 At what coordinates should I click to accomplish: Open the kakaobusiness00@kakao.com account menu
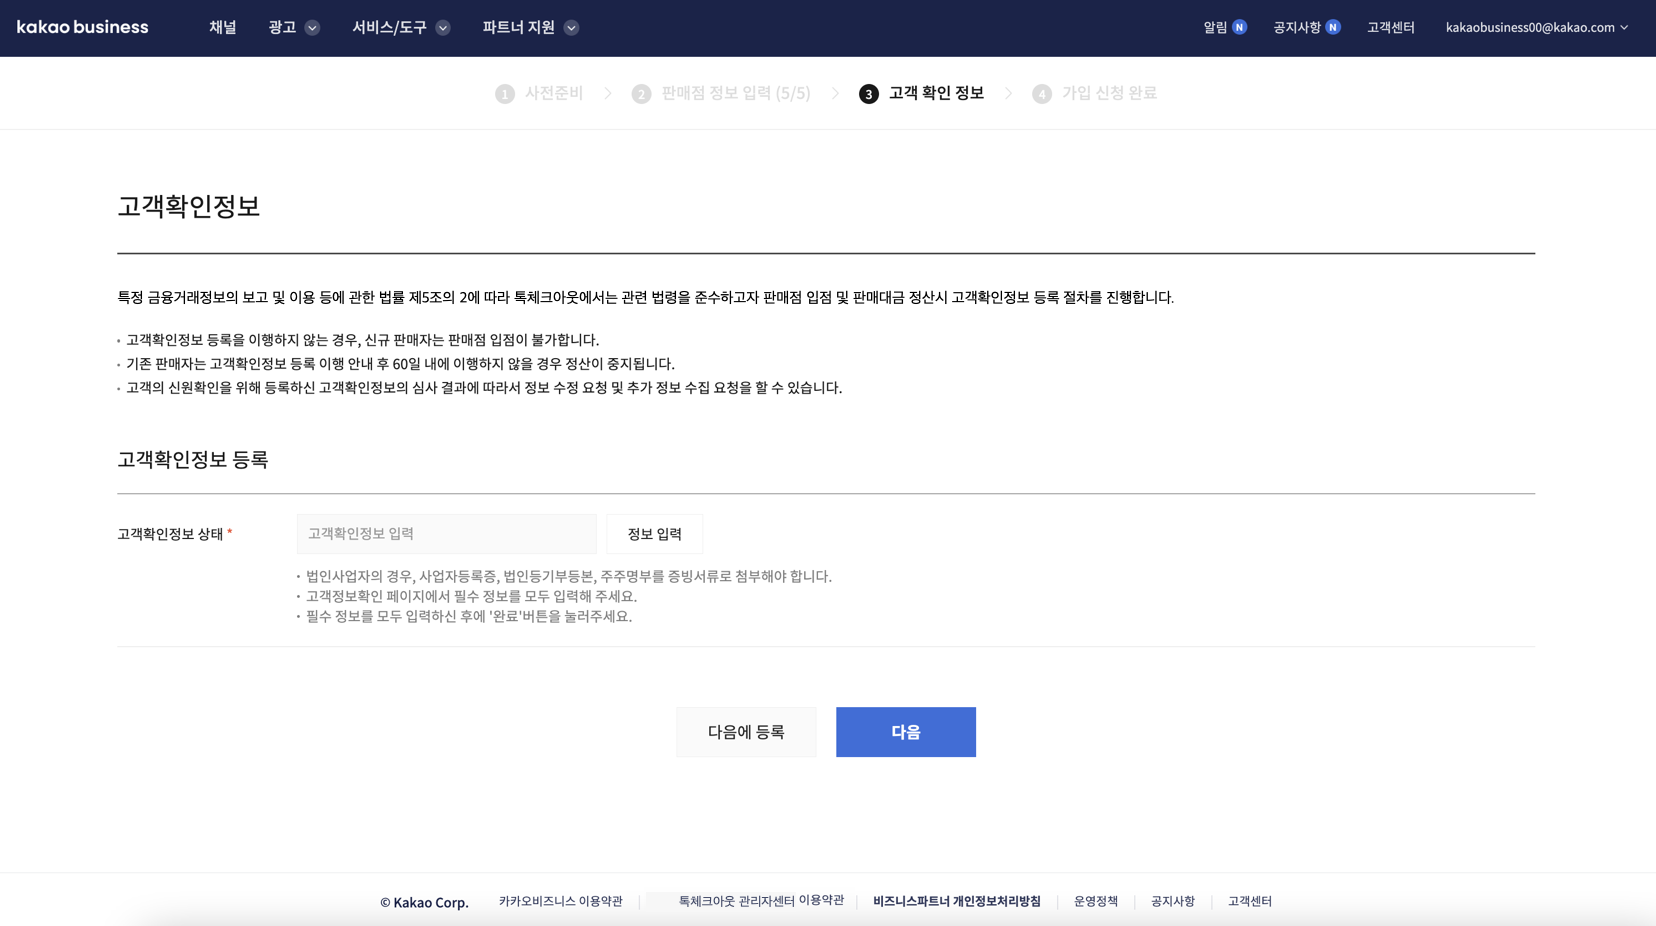(1536, 28)
